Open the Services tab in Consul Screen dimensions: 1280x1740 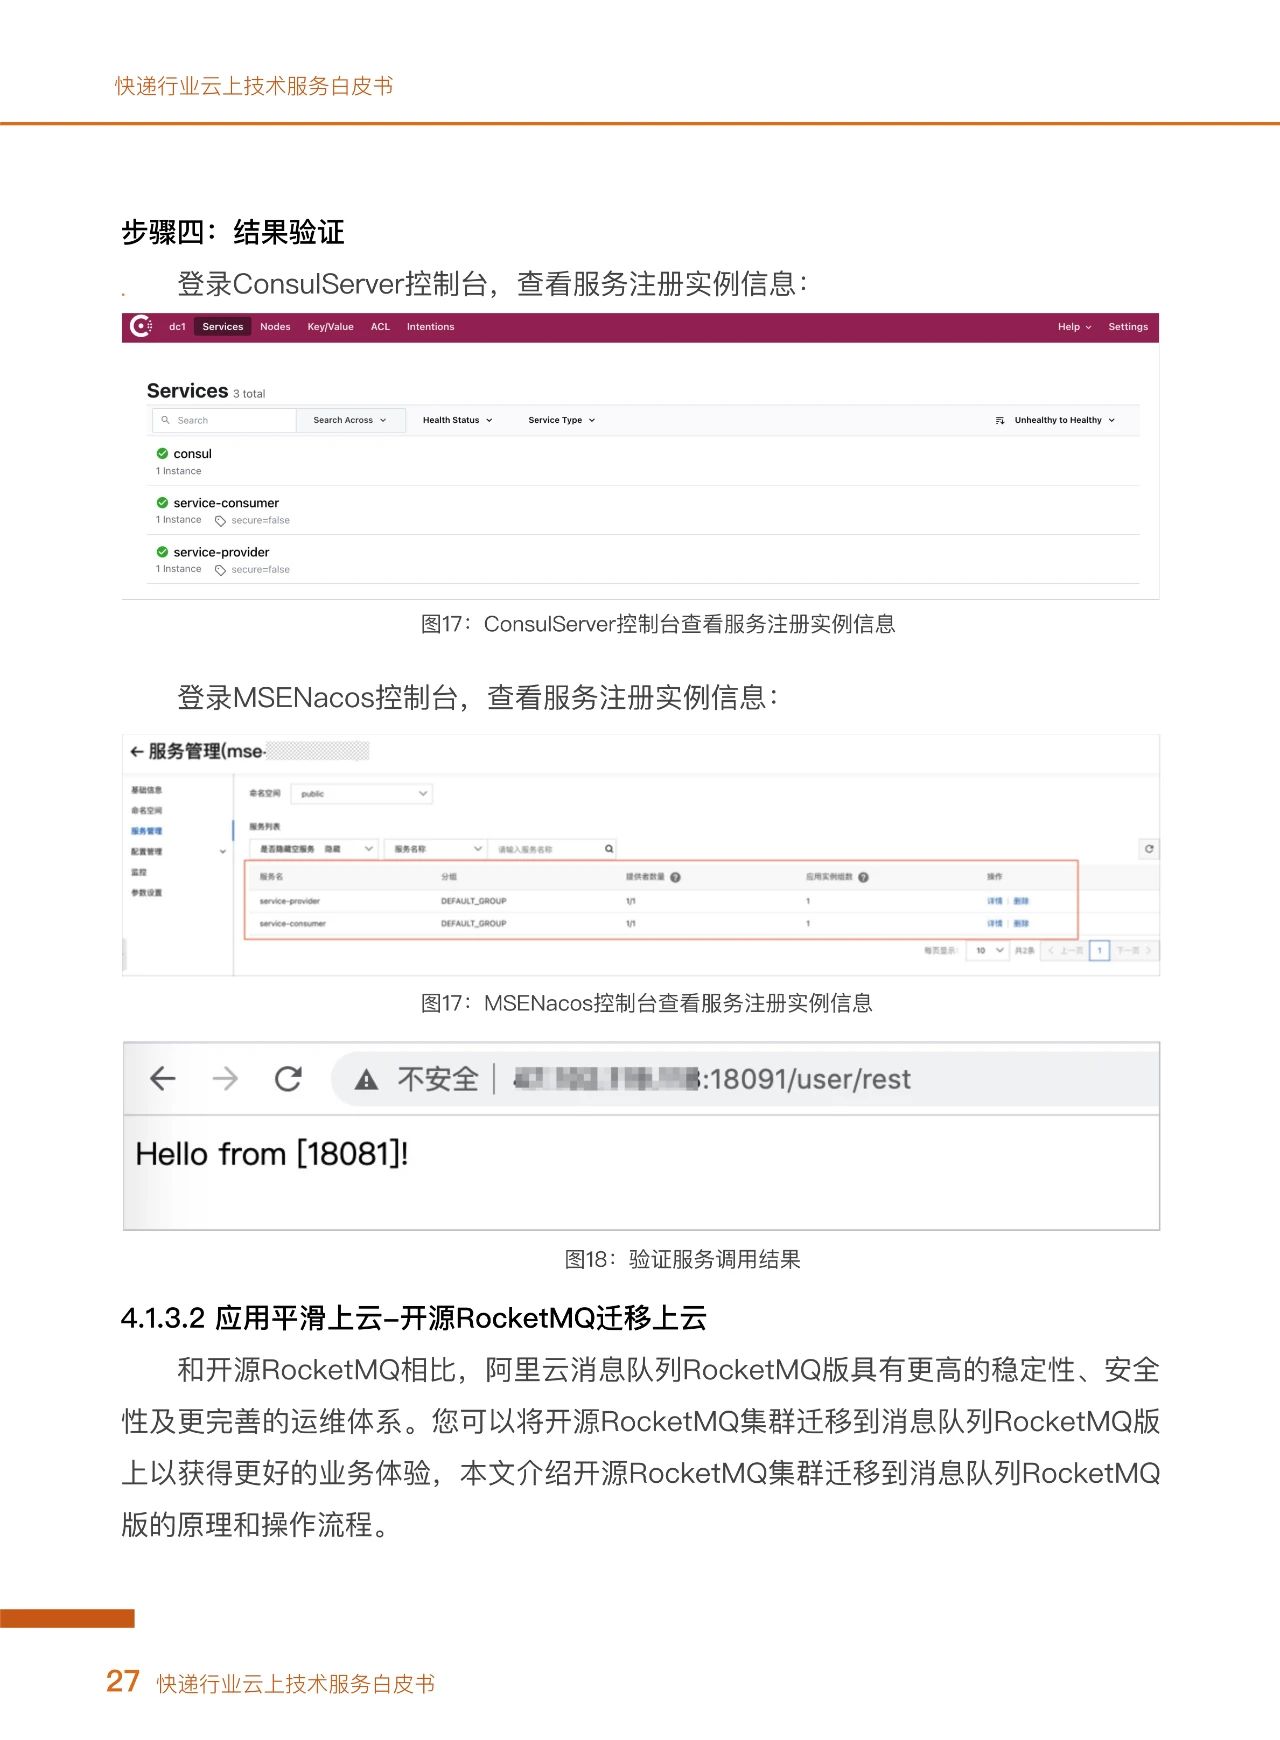coord(222,327)
